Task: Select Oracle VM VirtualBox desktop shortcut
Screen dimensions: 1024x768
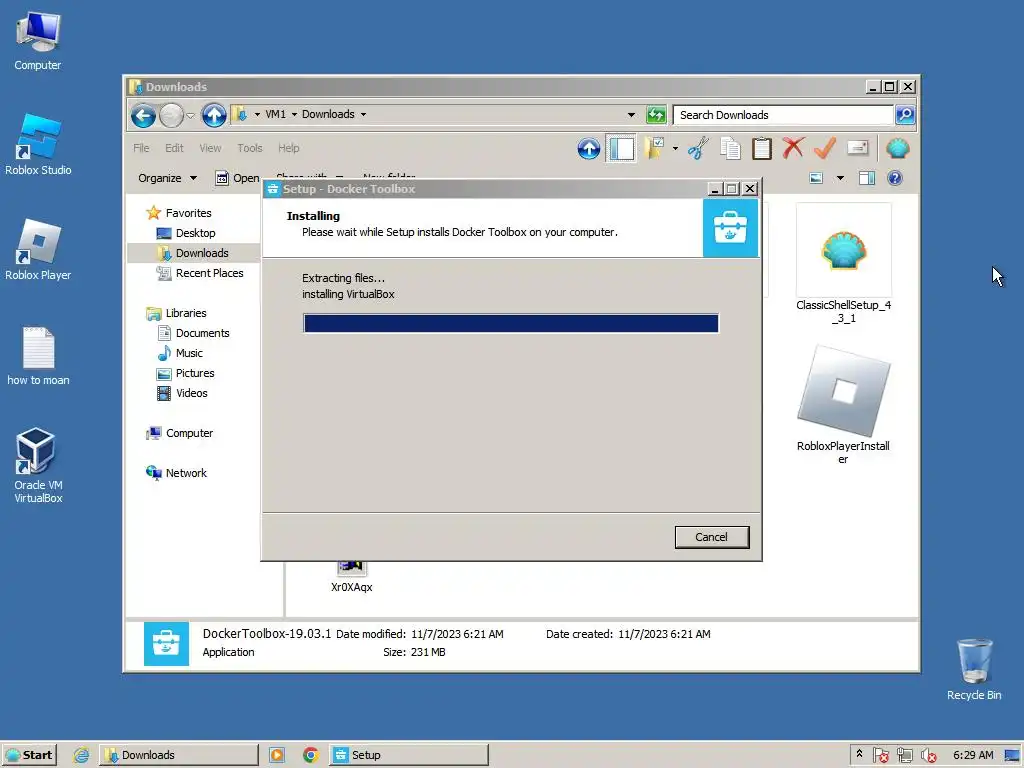Action: pyautogui.click(x=38, y=466)
